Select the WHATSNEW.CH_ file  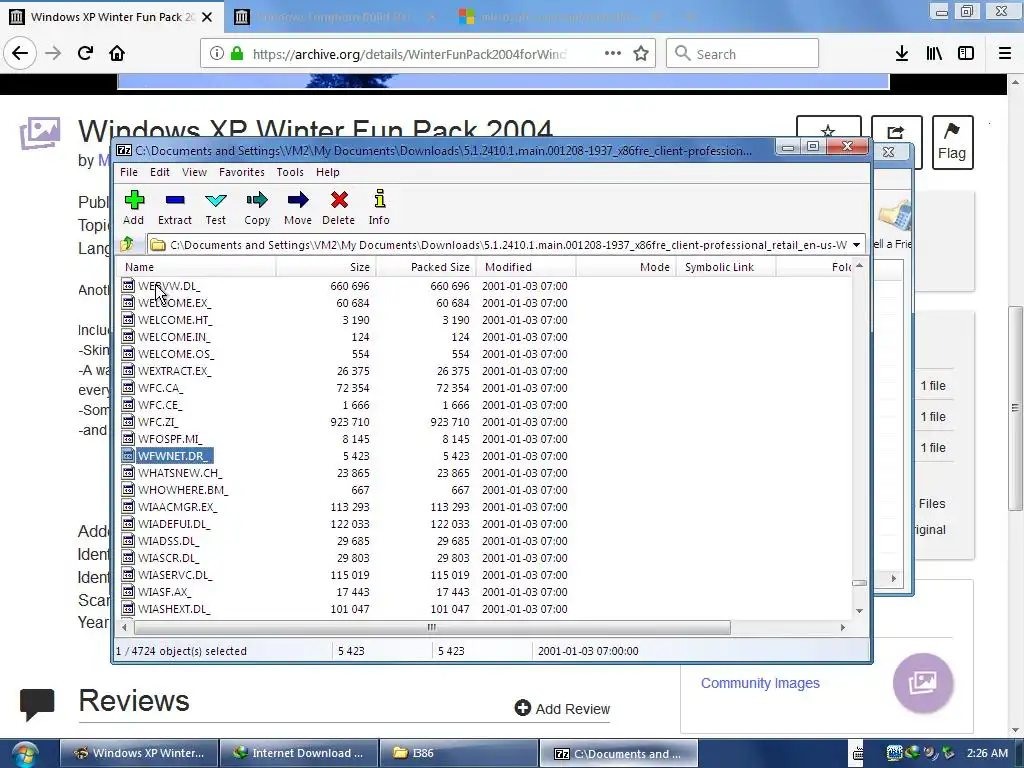[180, 473]
